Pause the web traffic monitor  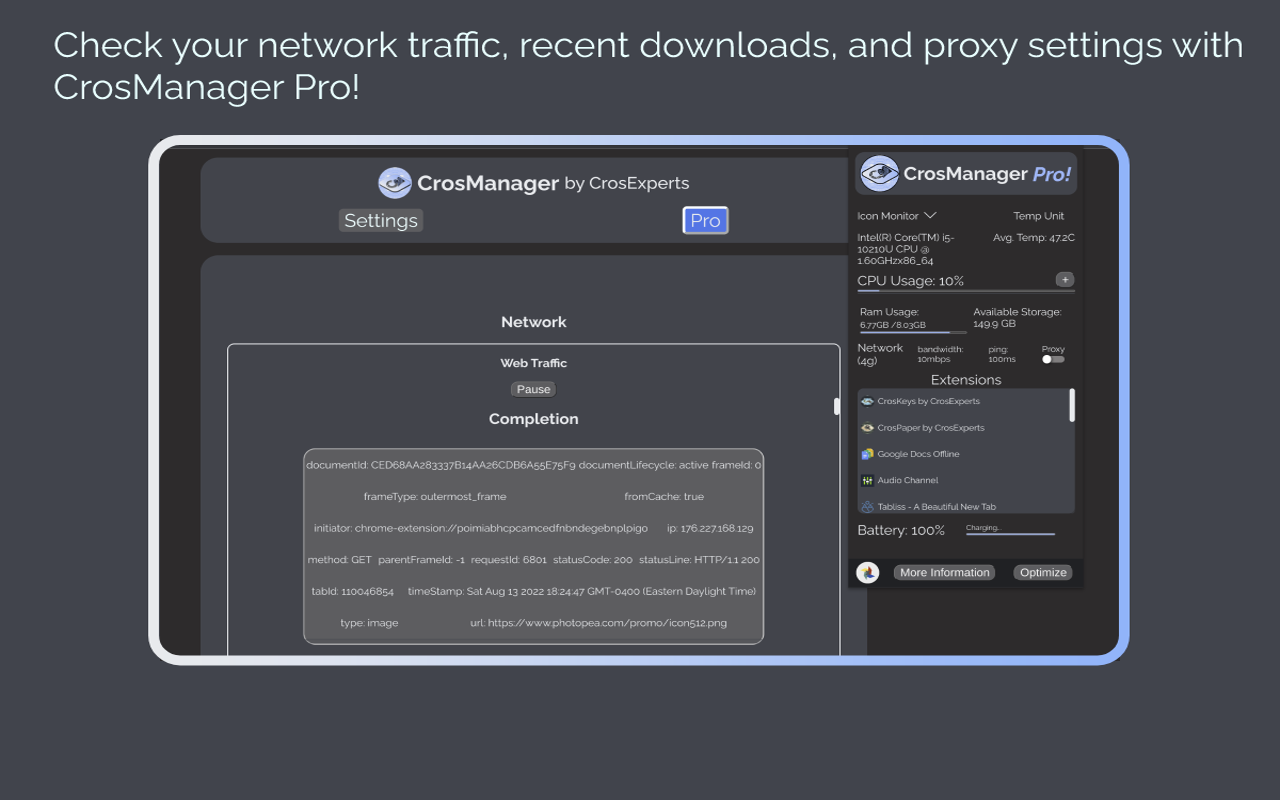tap(534, 389)
